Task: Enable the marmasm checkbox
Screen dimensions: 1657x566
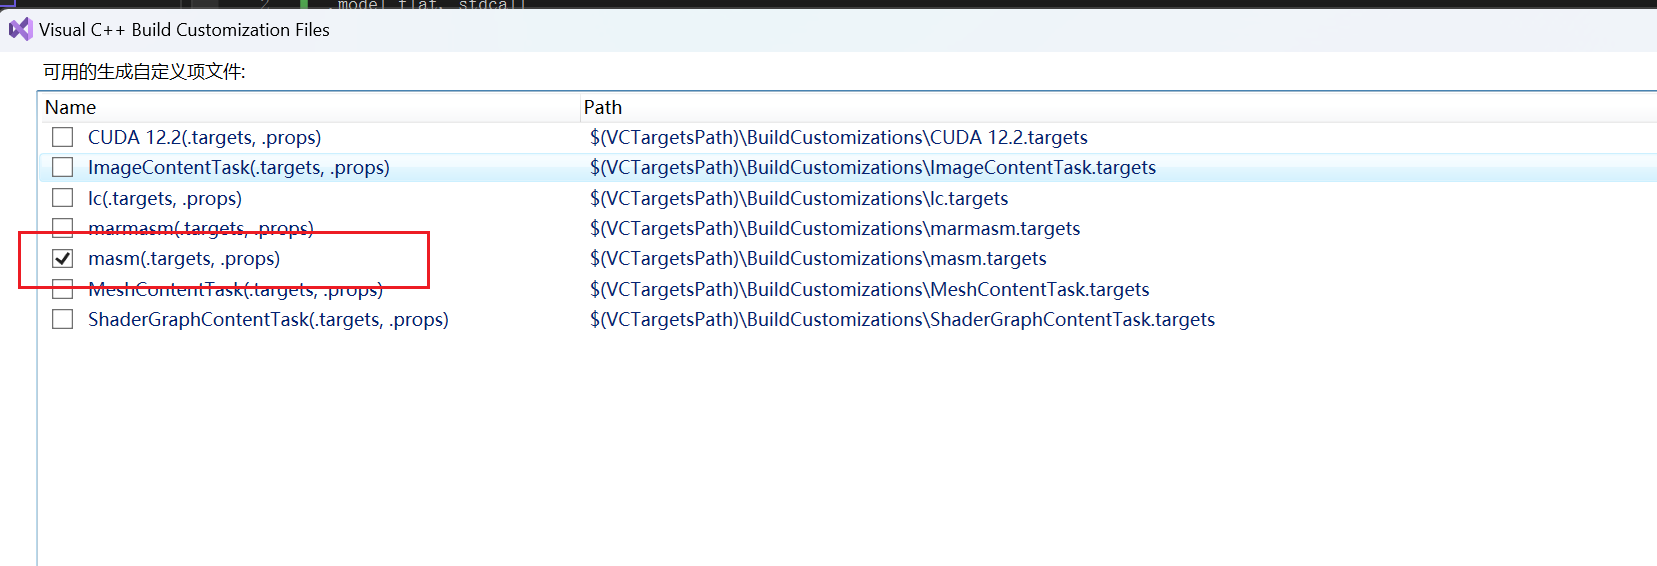Action: [x=63, y=228]
